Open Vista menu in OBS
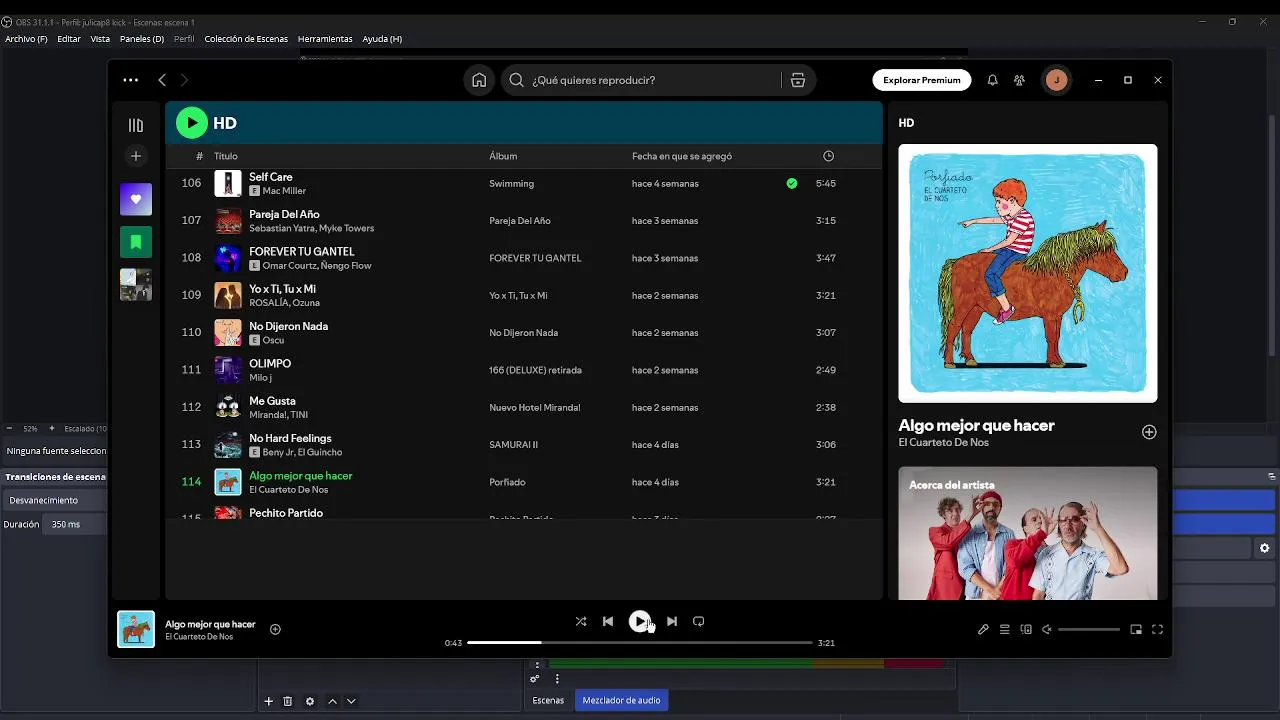1280x720 pixels. tap(100, 39)
